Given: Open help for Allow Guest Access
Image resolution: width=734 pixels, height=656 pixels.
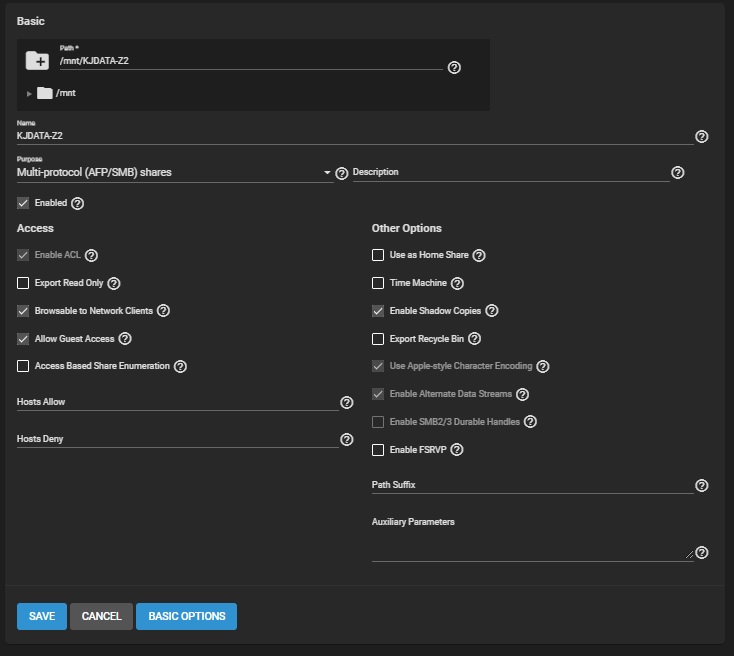Looking at the screenshot, I should pyautogui.click(x=125, y=339).
